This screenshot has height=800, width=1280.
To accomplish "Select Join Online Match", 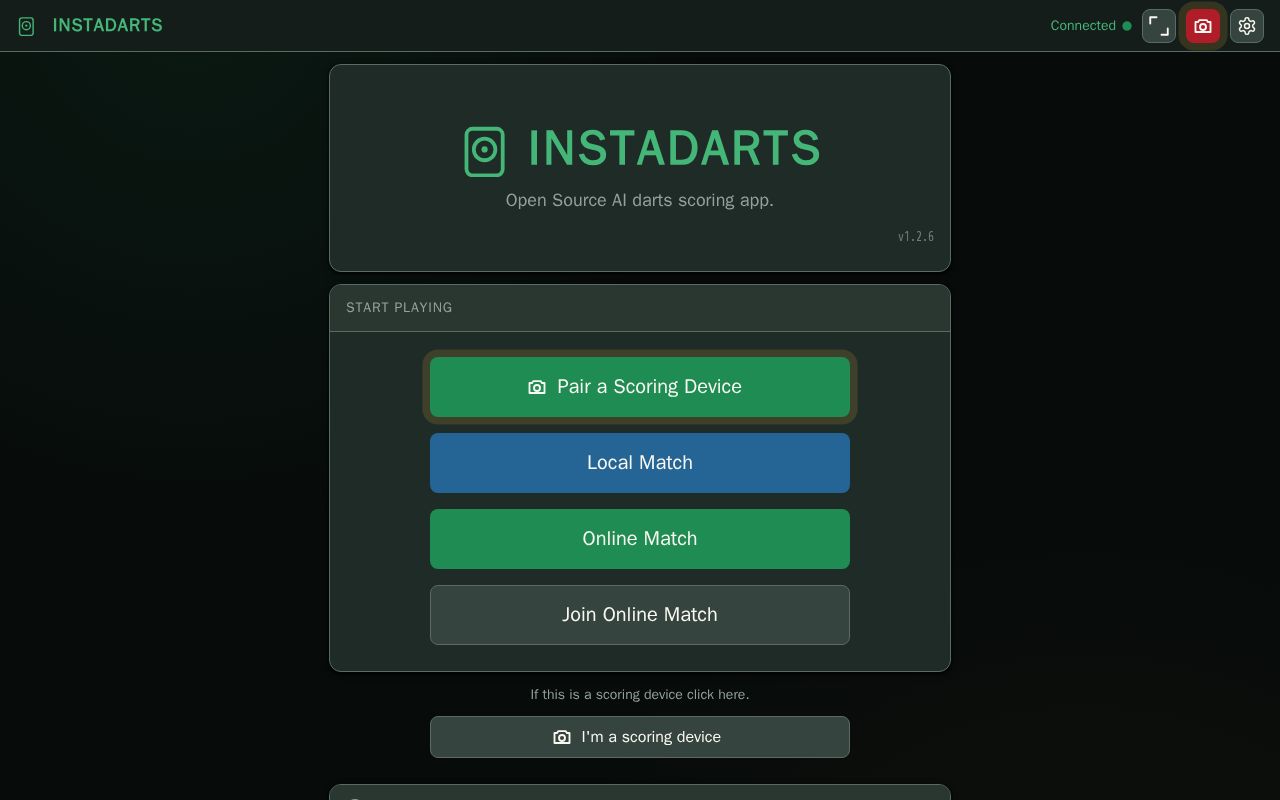I will point(640,615).
